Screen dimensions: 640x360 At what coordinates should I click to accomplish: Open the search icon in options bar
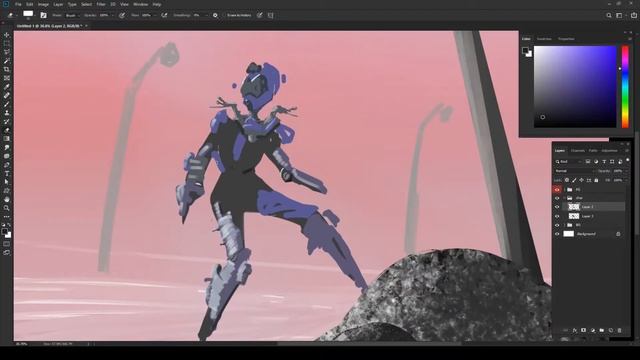[x=609, y=16]
